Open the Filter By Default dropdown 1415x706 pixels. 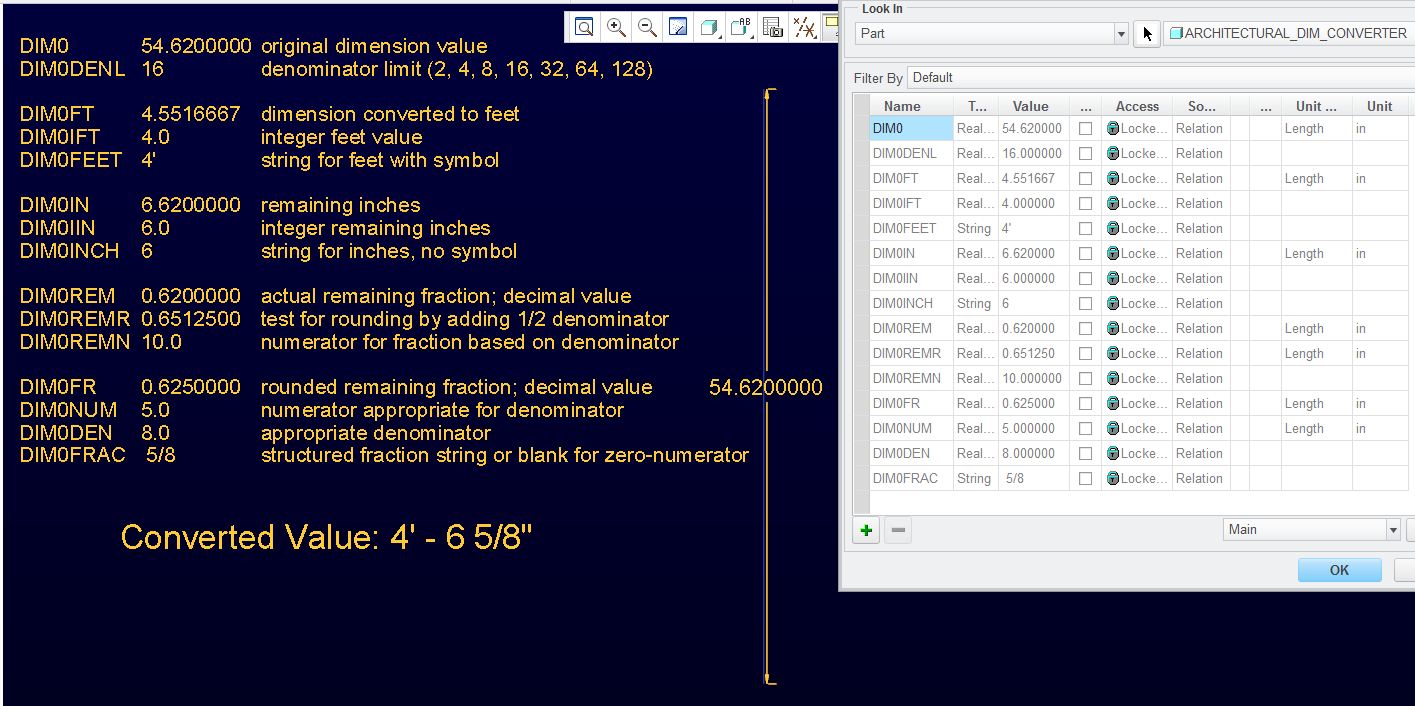[1160, 77]
